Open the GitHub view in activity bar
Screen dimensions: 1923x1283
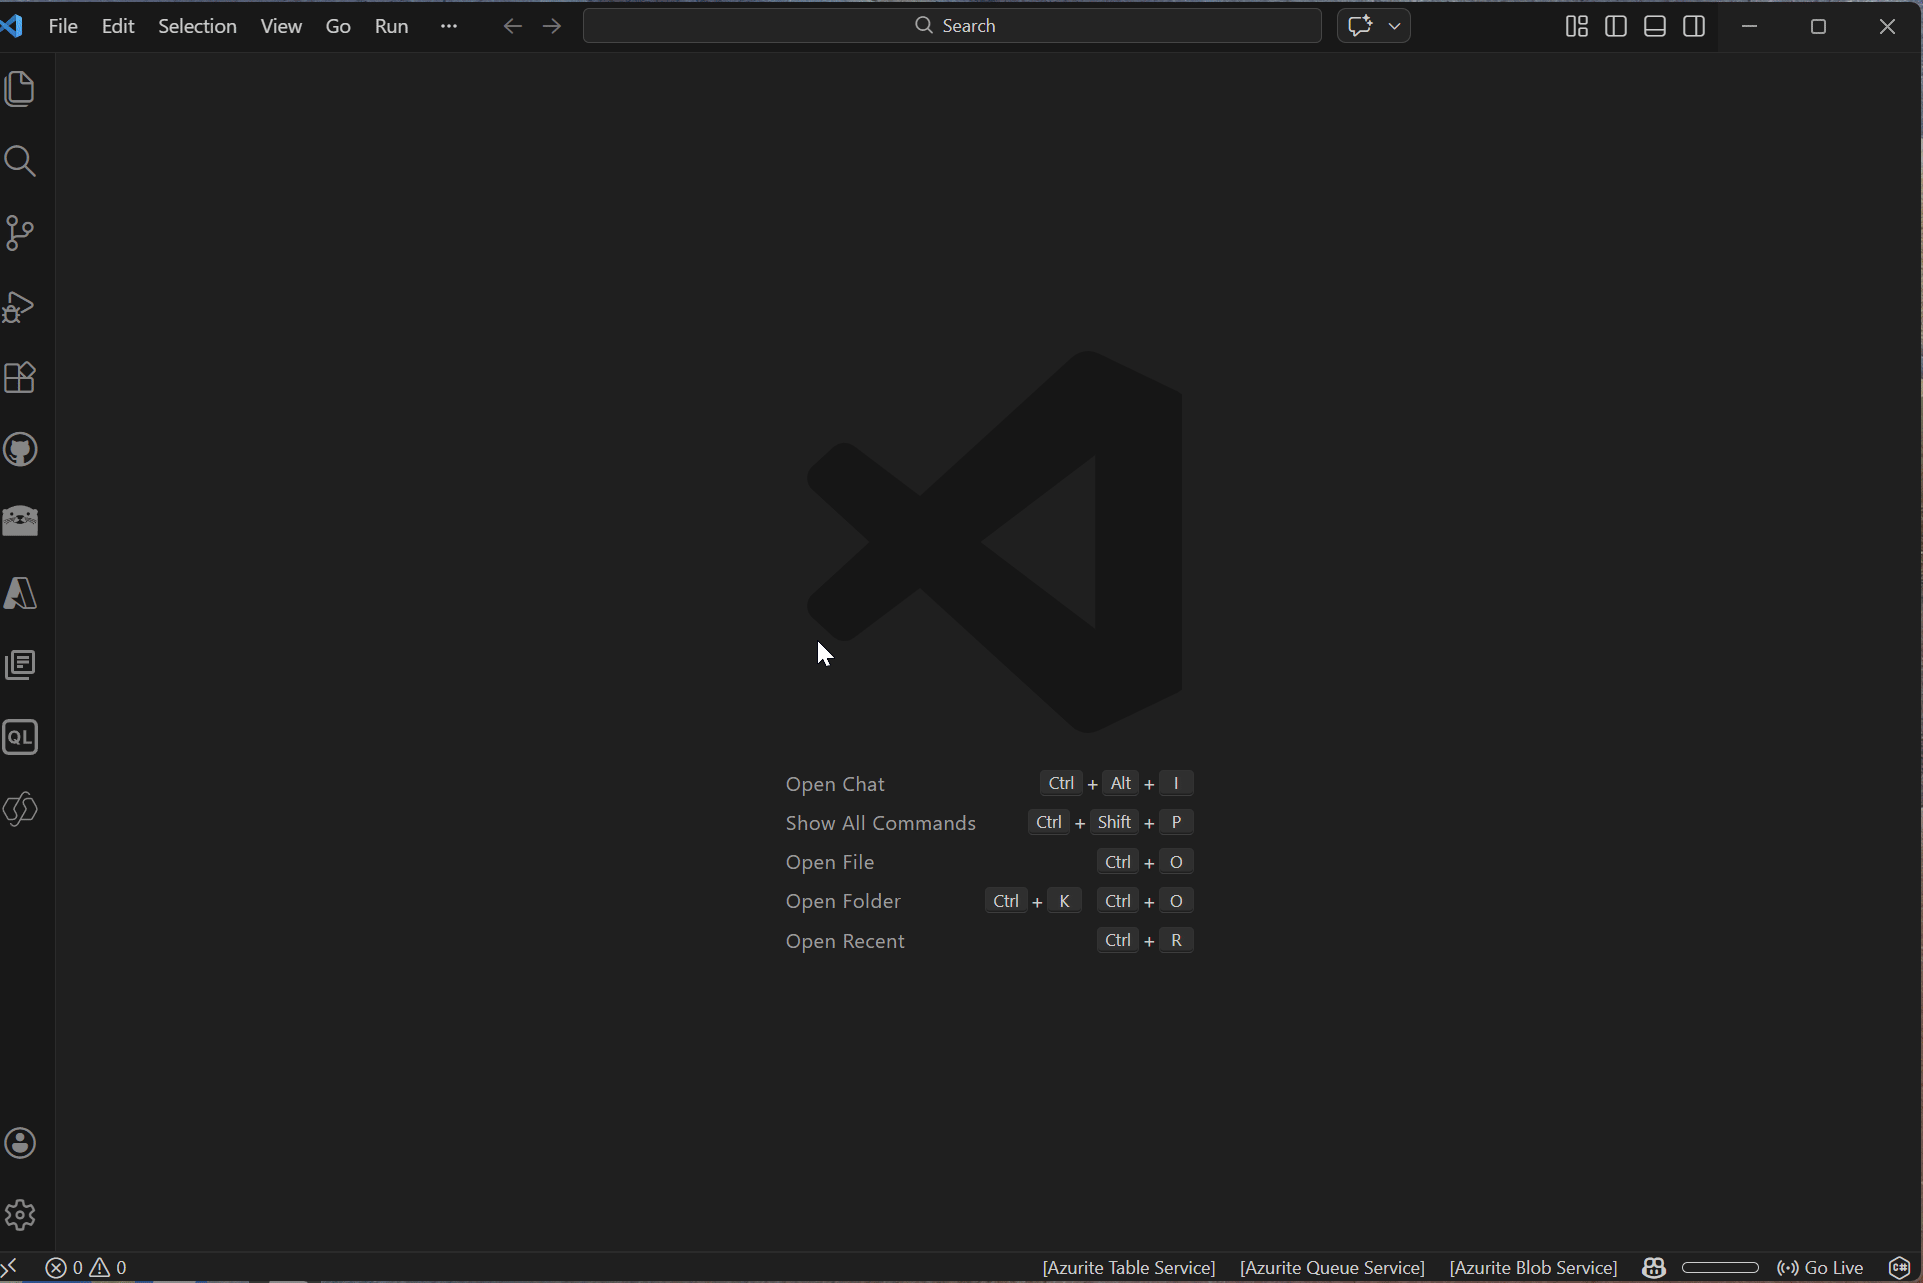click(x=20, y=450)
